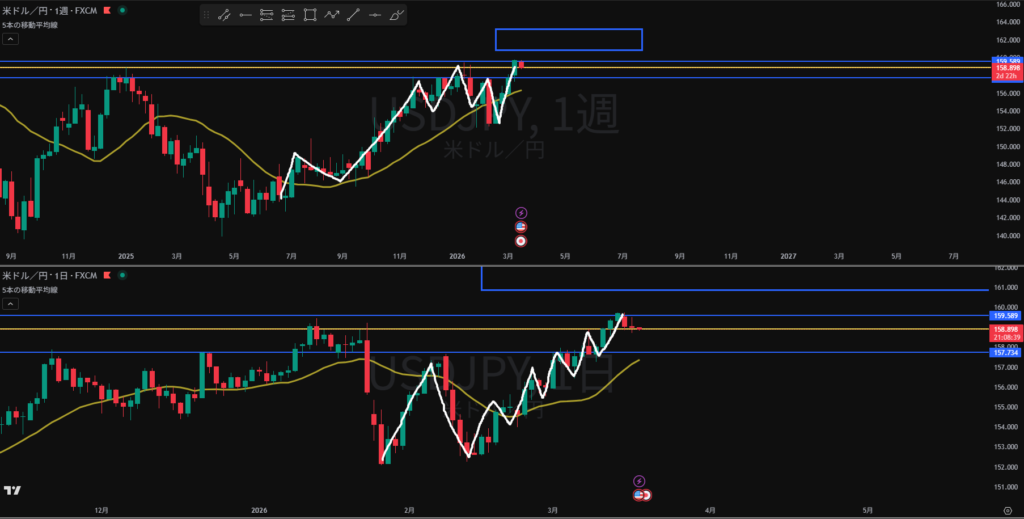
Task: Select the blue rectangle drawn on weekly chart
Action: tap(568, 30)
